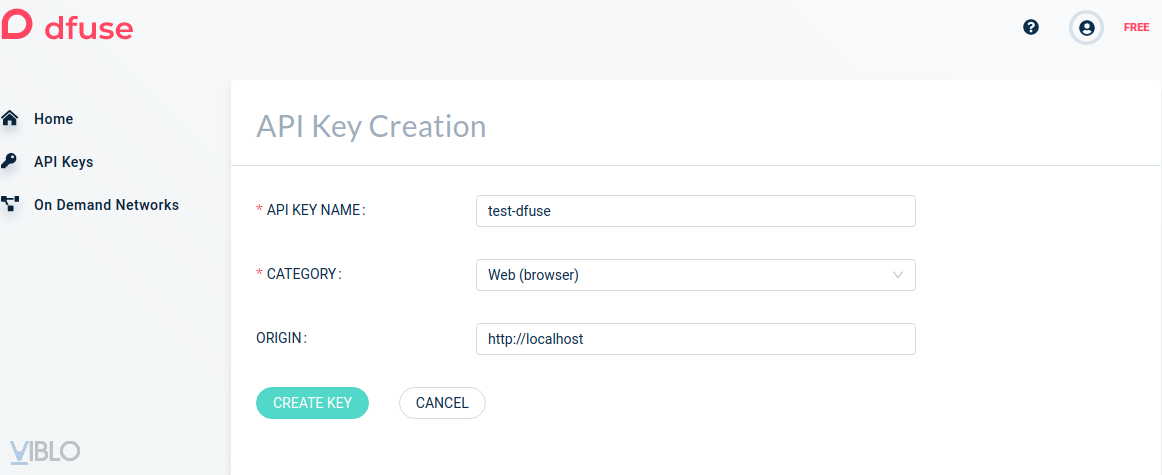The image size is (1162, 475).
Task: Navigate to On Demand Networks
Action: tap(106, 205)
